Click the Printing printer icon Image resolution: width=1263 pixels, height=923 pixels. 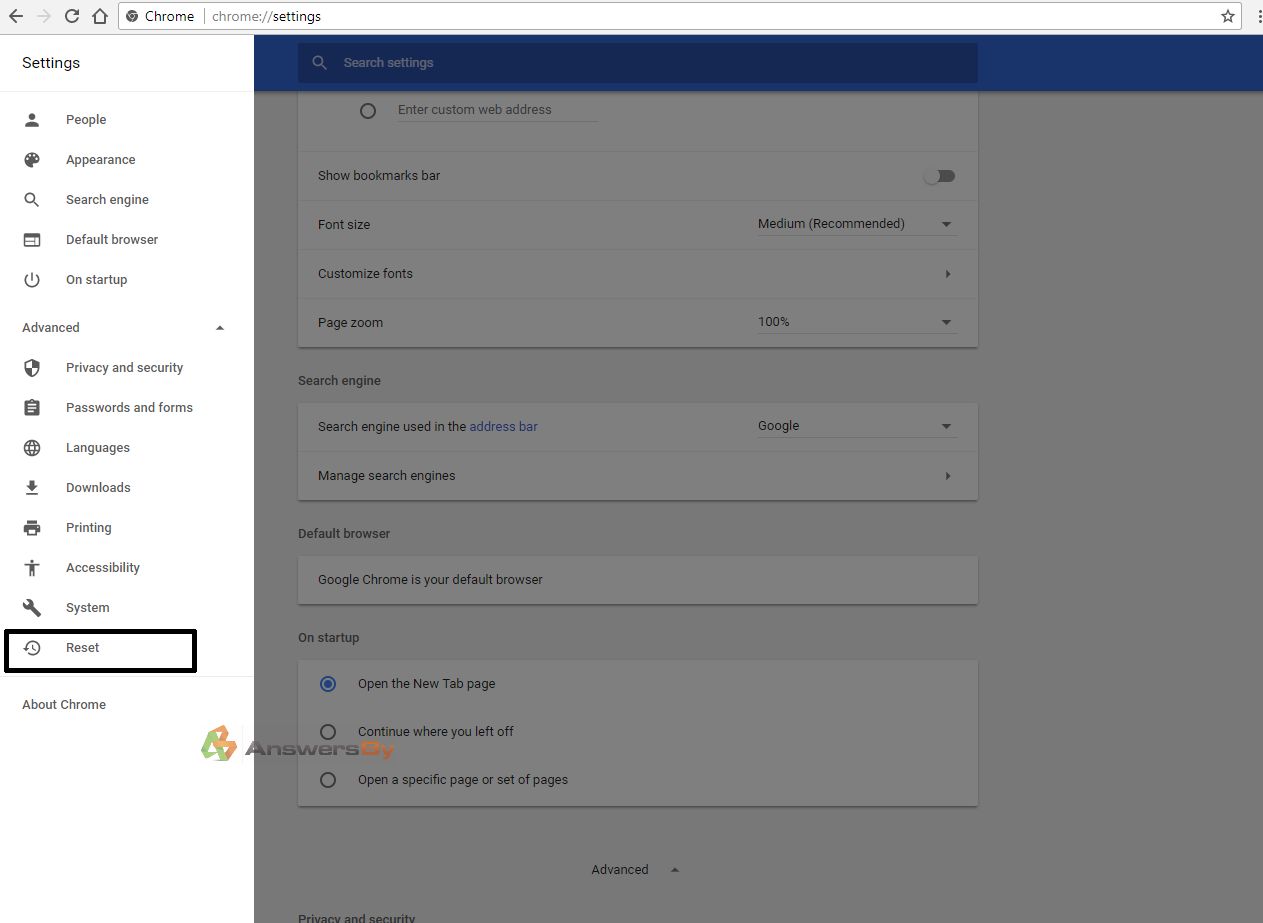(x=32, y=528)
